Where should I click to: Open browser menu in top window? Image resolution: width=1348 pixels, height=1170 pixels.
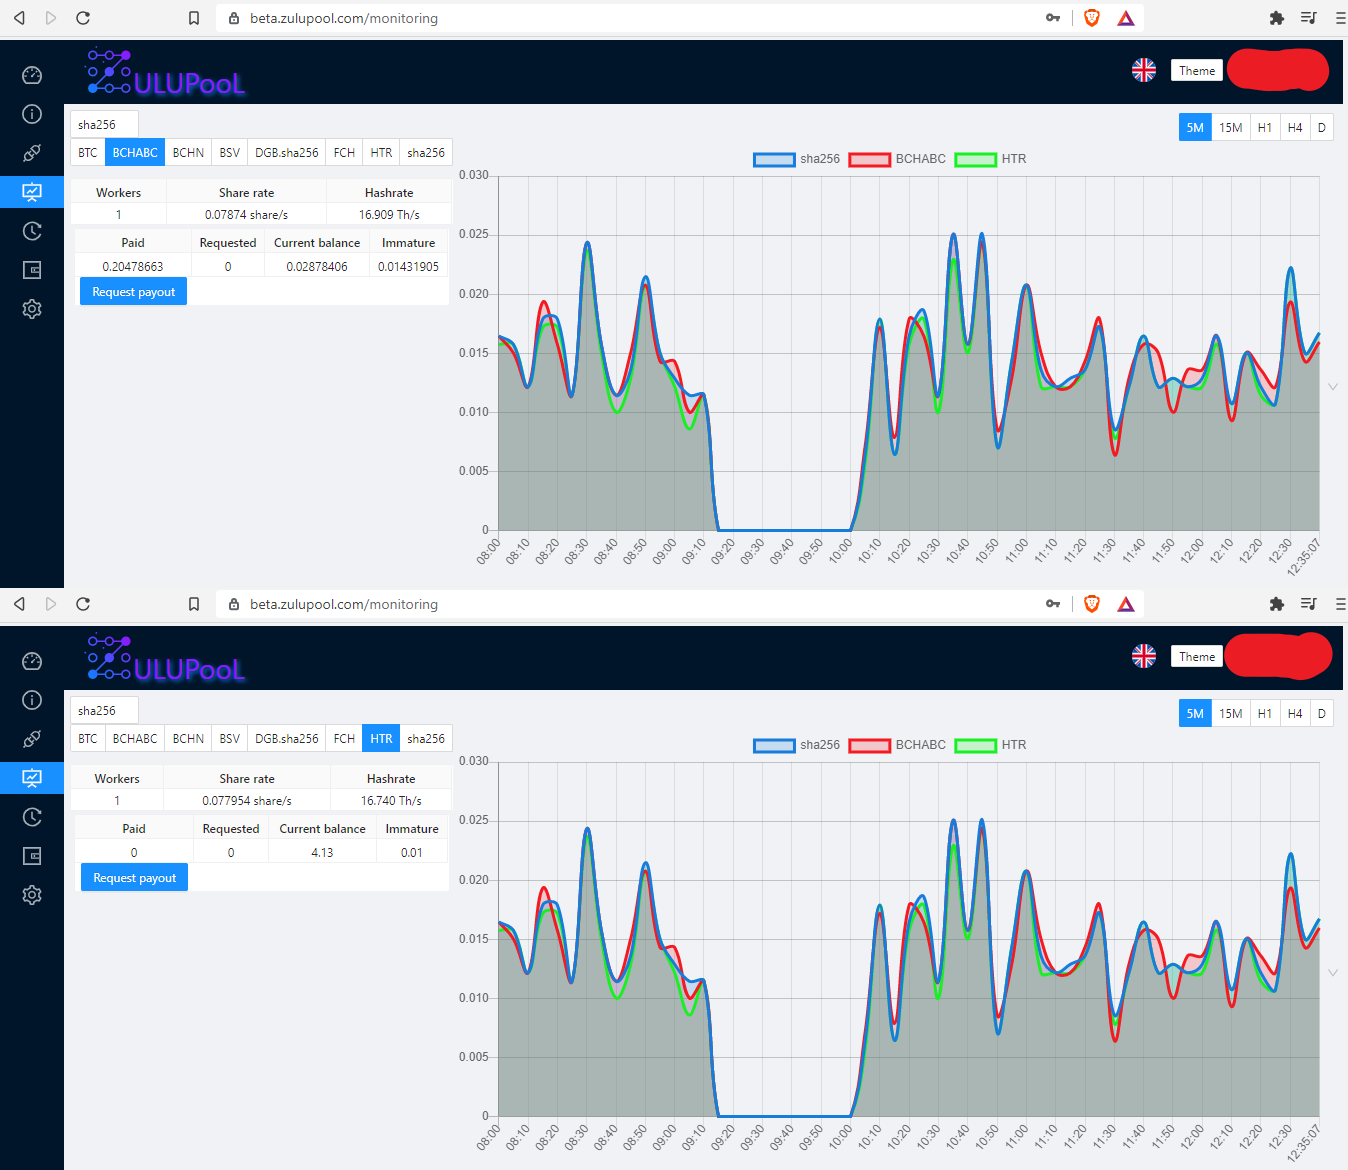pyautogui.click(x=1340, y=18)
